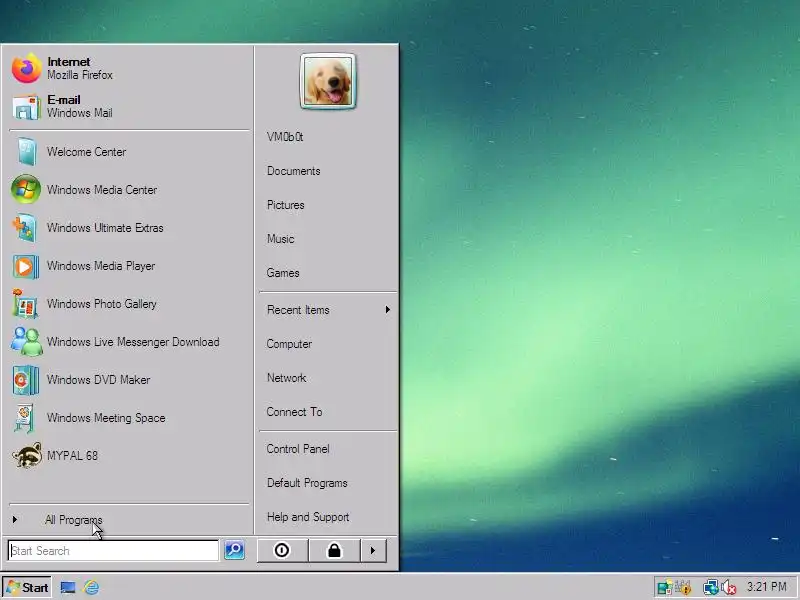The width and height of the screenshot is (800, 600).
Task: Click the 3:21 PM clock
Action: [x=767, y=587]
